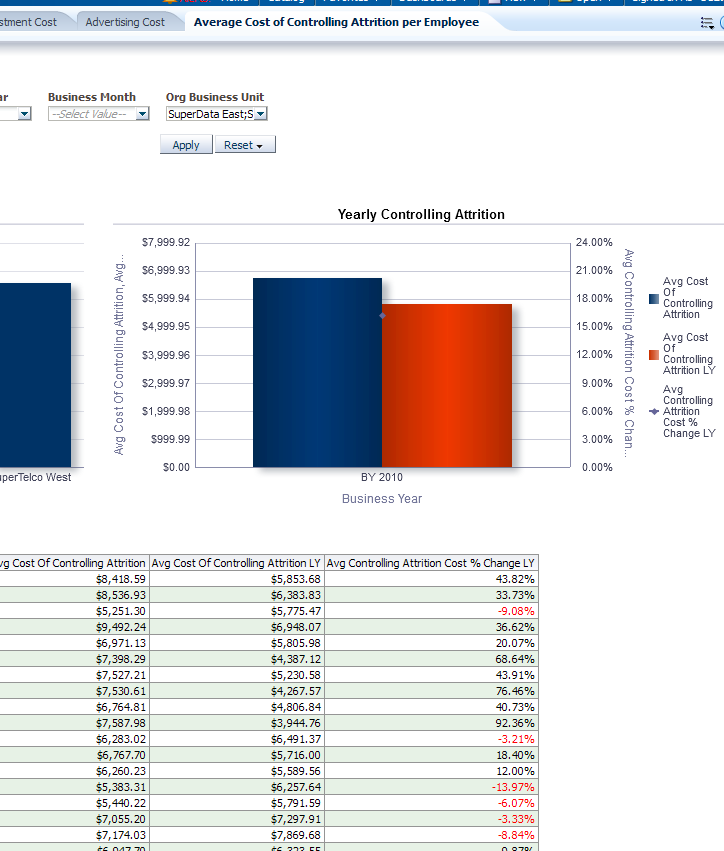
Task: Click the diamond data point on the chart
Action: (382, 315)
